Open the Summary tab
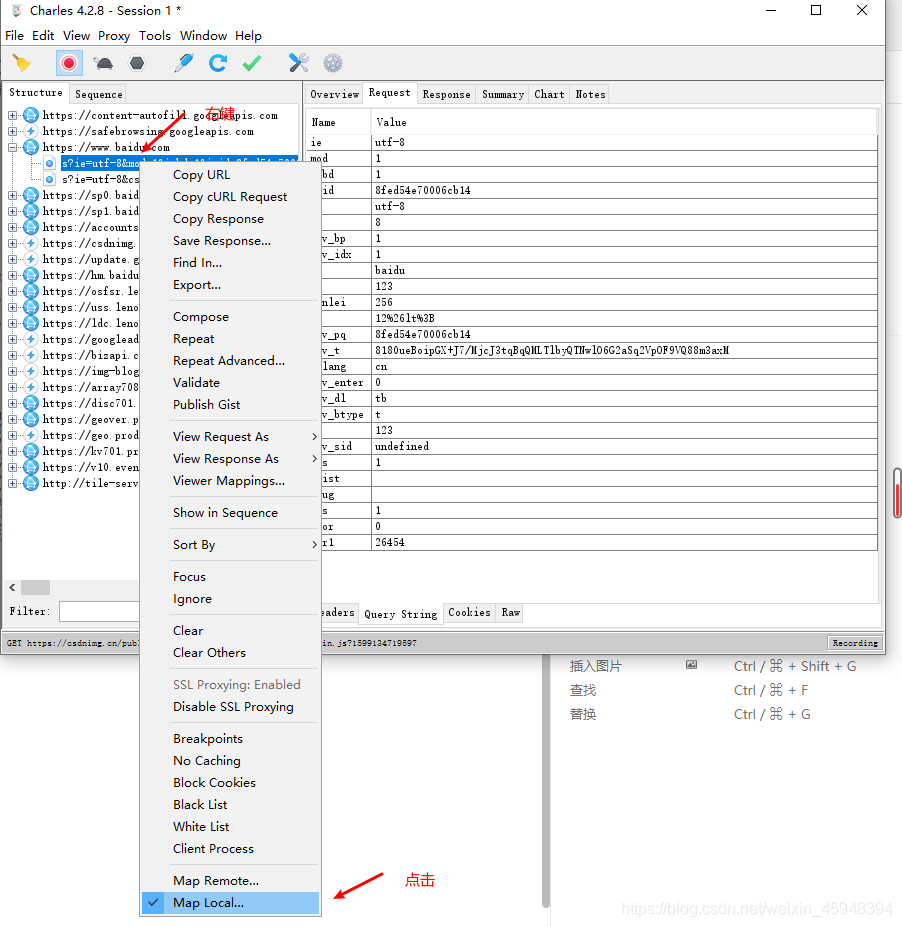The height and width of the screenshot is (927, 902). point(503,94)
